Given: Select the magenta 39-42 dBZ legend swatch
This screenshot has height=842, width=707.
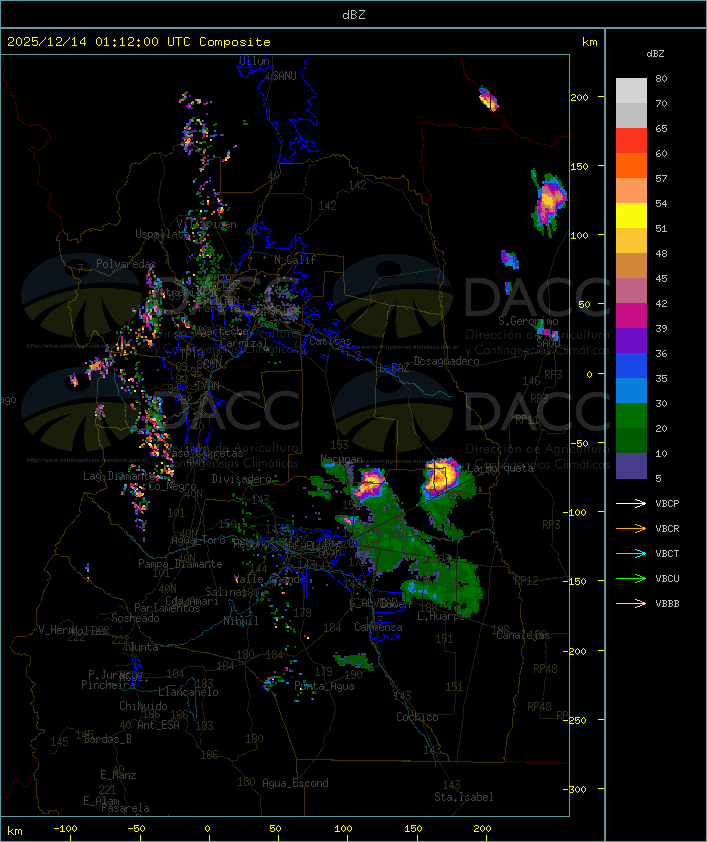Looking at the screenshot, I should [631, 315].
